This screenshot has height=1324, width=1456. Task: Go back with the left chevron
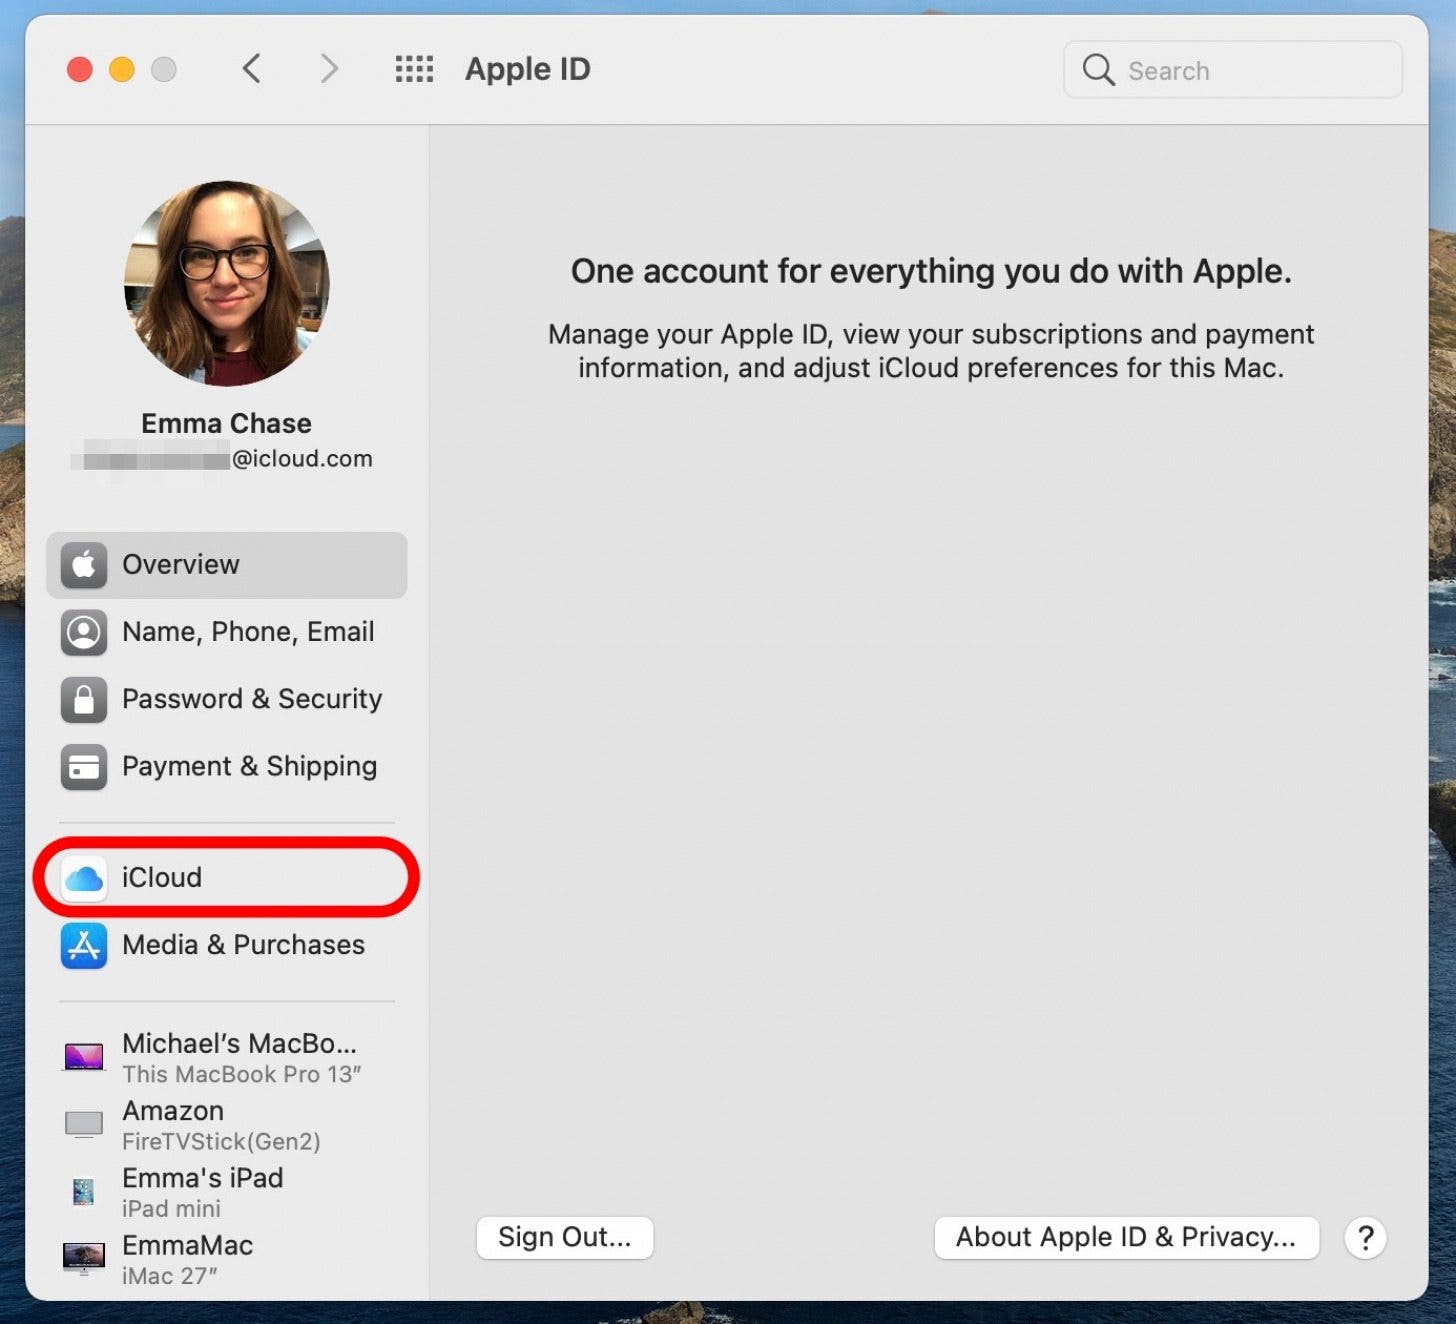pyautogui.click(x=252, y=69)
